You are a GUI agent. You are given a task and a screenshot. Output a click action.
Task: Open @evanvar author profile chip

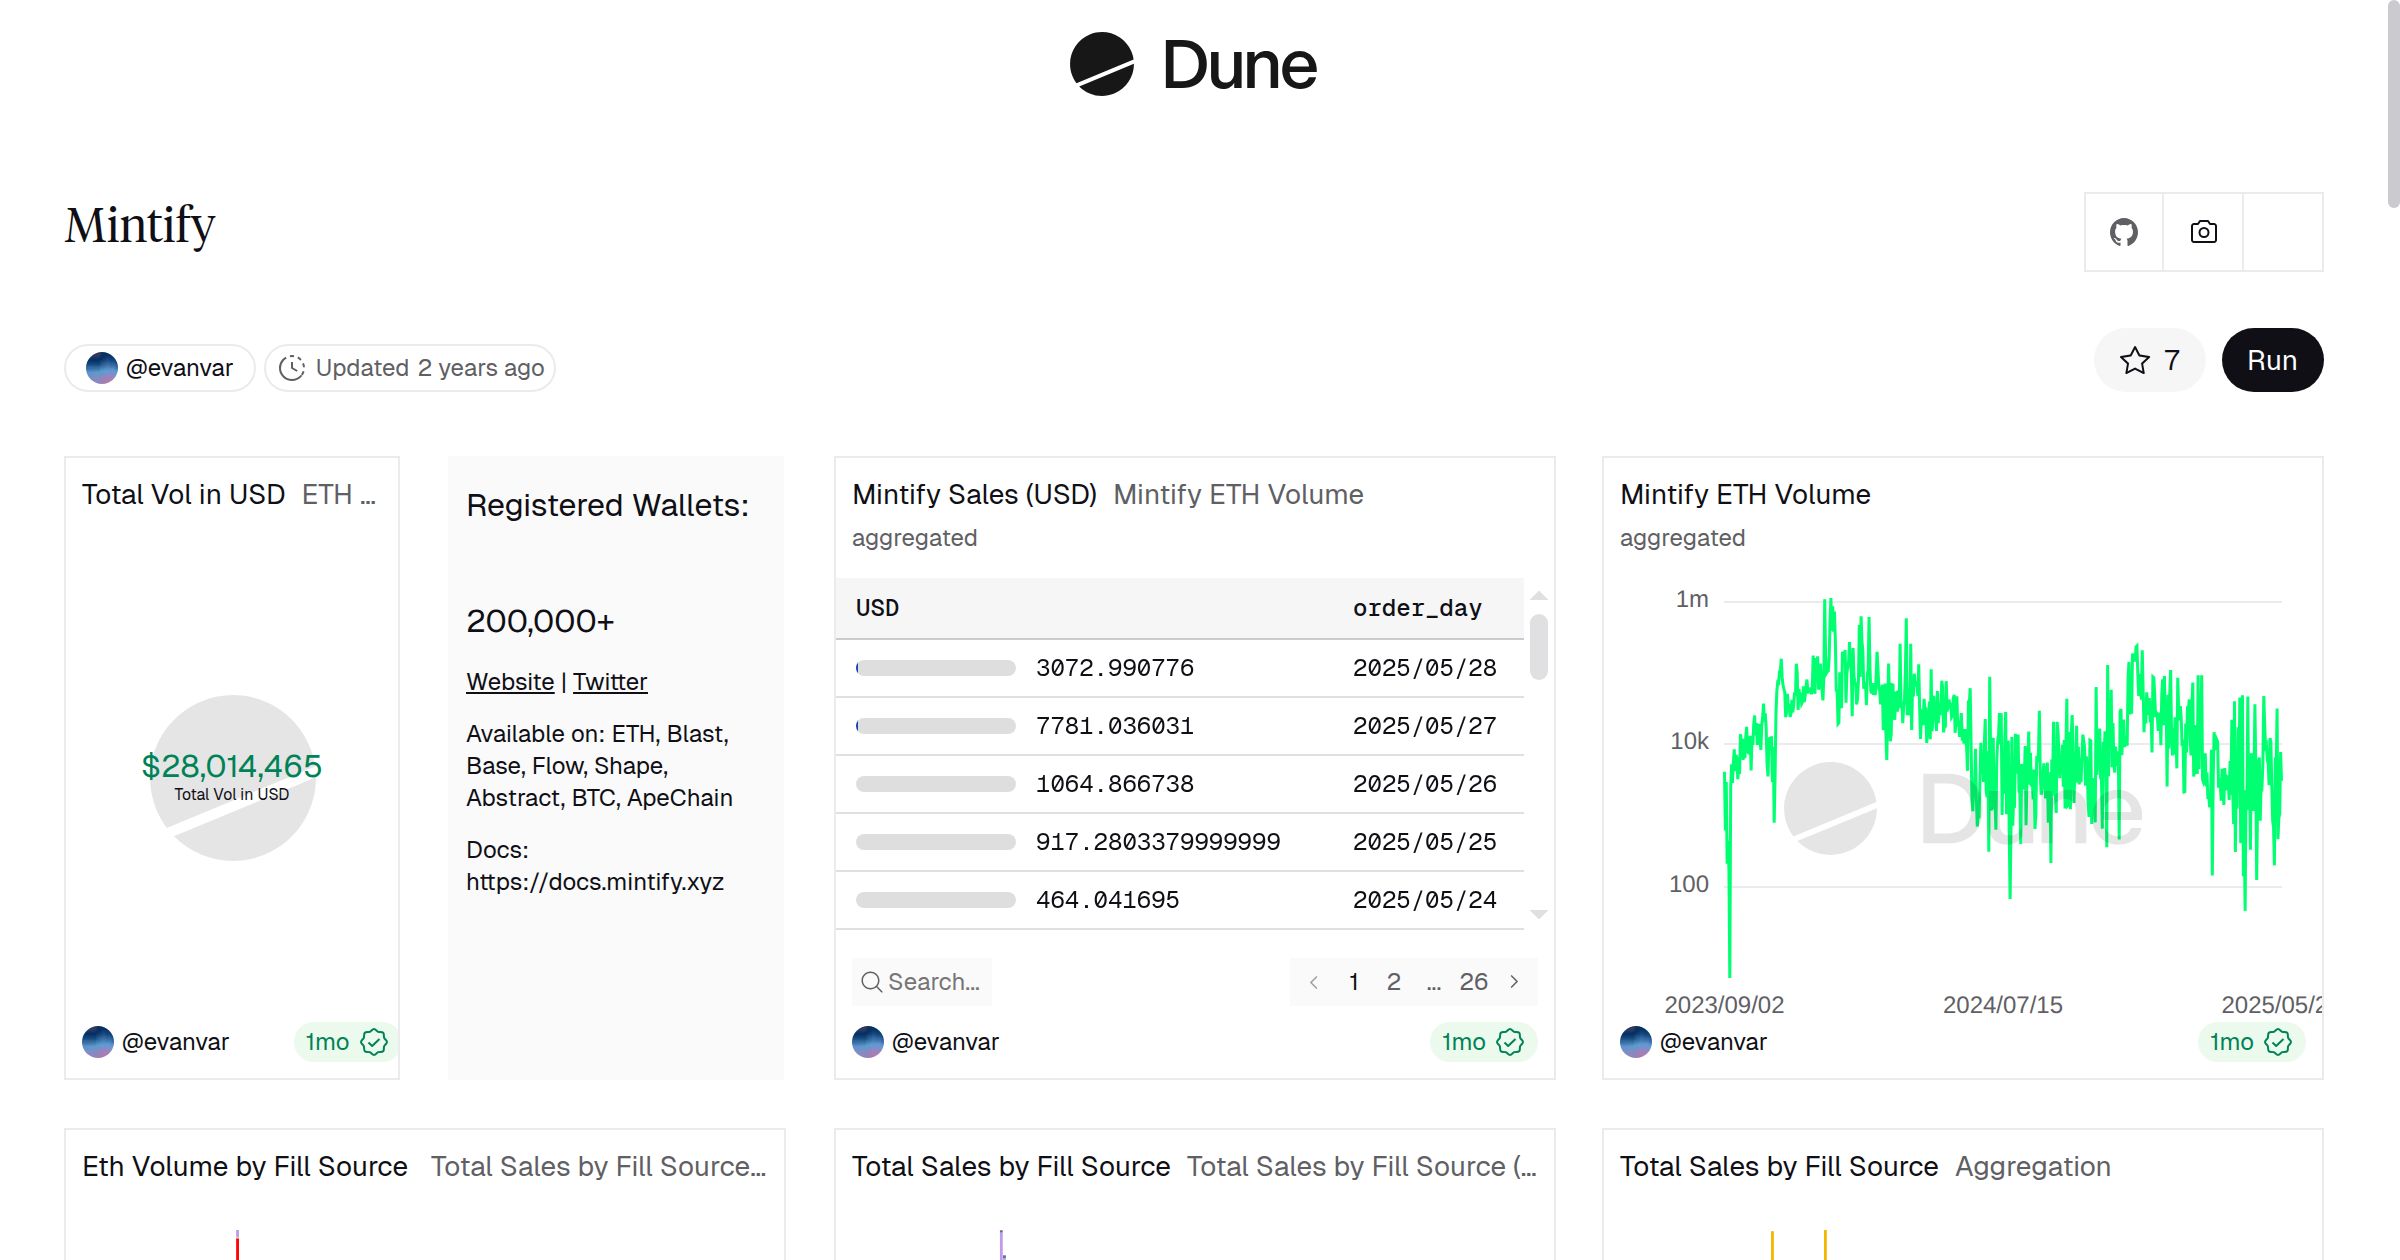(160, 368)
